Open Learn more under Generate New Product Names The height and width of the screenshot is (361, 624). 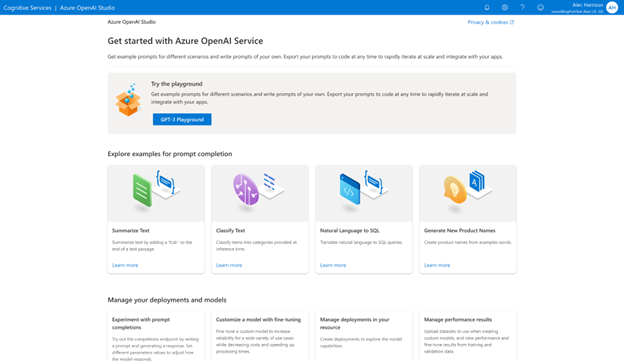coord(437,265)
